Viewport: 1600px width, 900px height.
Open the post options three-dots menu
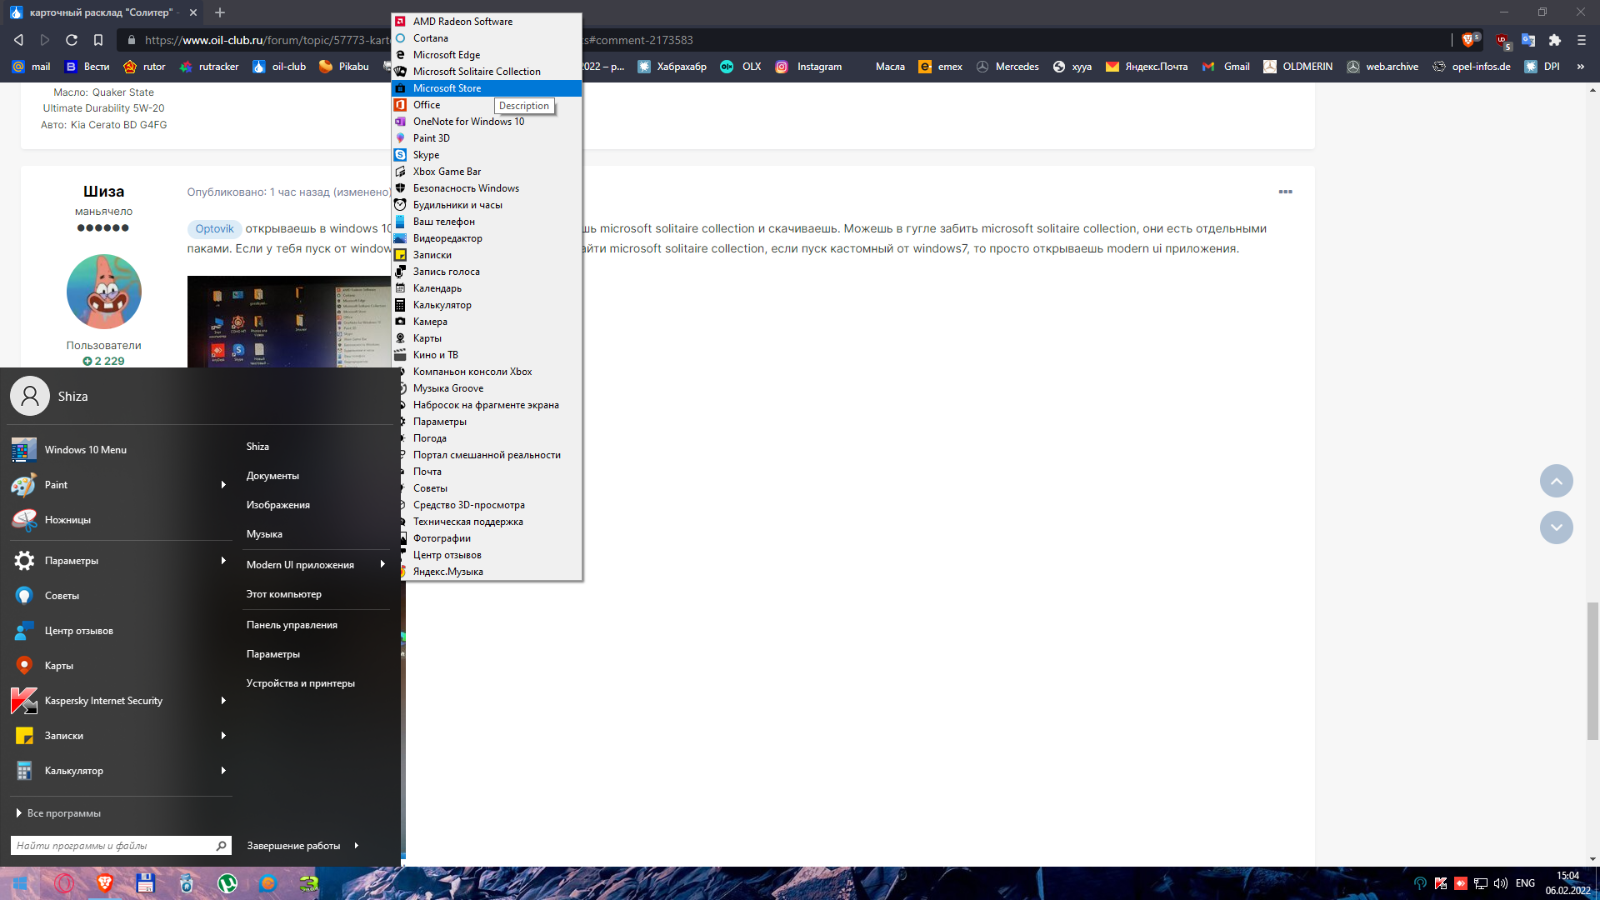pyautogui.click(x=1285, y=192)
